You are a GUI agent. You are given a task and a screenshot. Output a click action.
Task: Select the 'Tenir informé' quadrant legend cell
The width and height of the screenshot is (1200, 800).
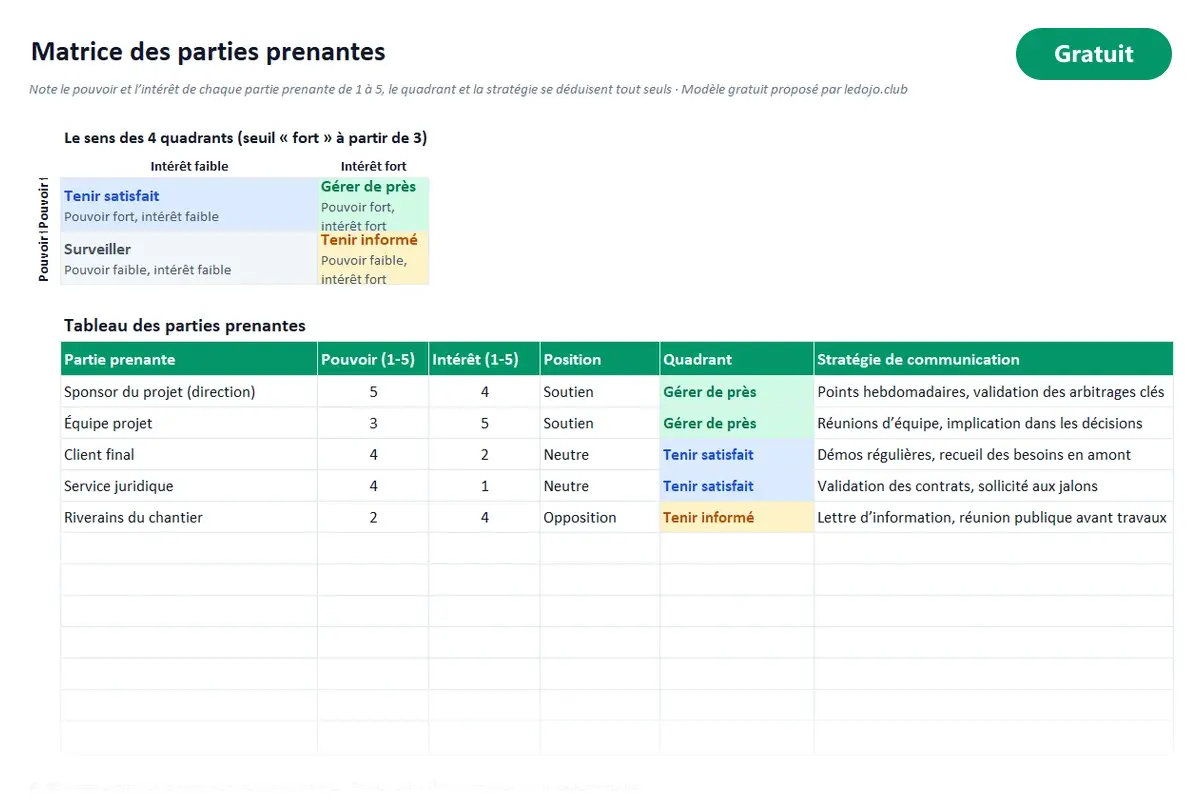[x=374, y=258]
